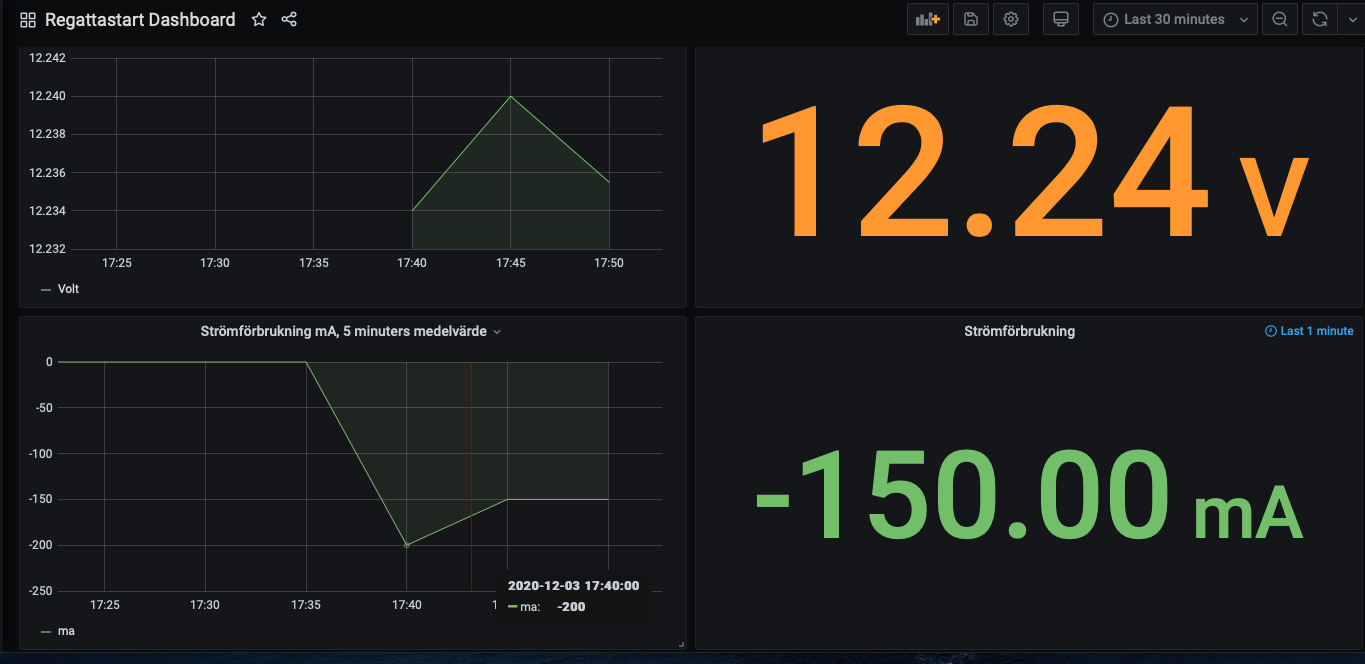Open the dashboards grid icon
The height and width of the screenshot is (664, 1365).
click(x=27, y=19)
